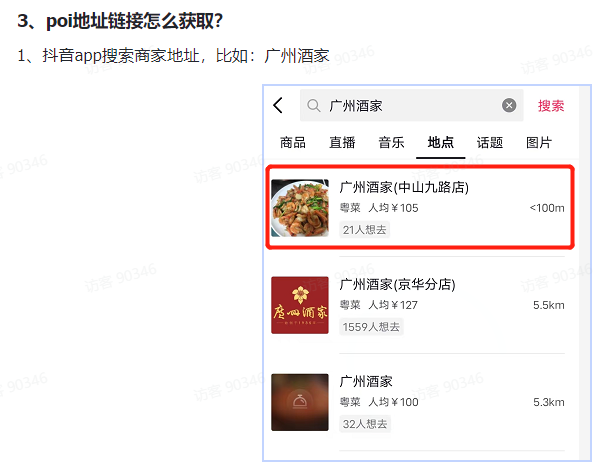Switch to the 直播 tab
This screenshot has height=472, width=602.
click(342, 142)
